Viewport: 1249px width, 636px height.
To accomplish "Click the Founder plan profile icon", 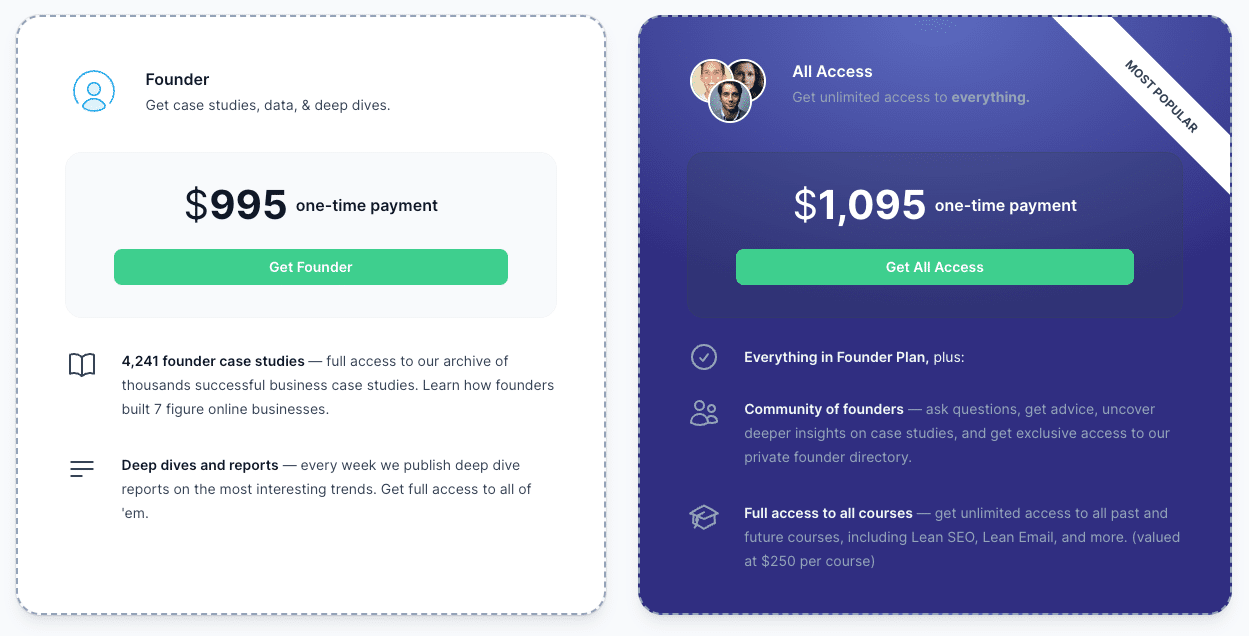I will (94, 91).
